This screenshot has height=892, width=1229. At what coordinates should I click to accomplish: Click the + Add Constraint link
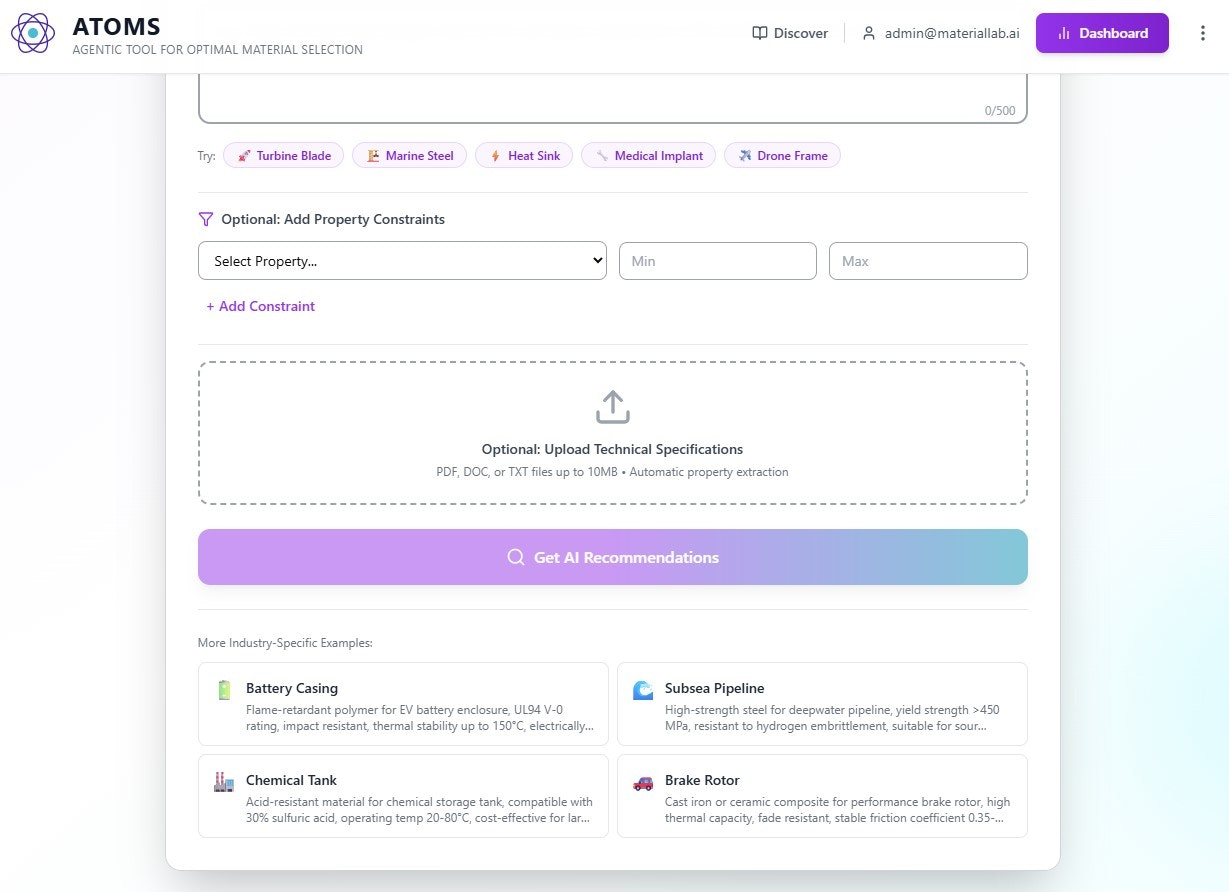pyautogui.click(x=260, y=306)
